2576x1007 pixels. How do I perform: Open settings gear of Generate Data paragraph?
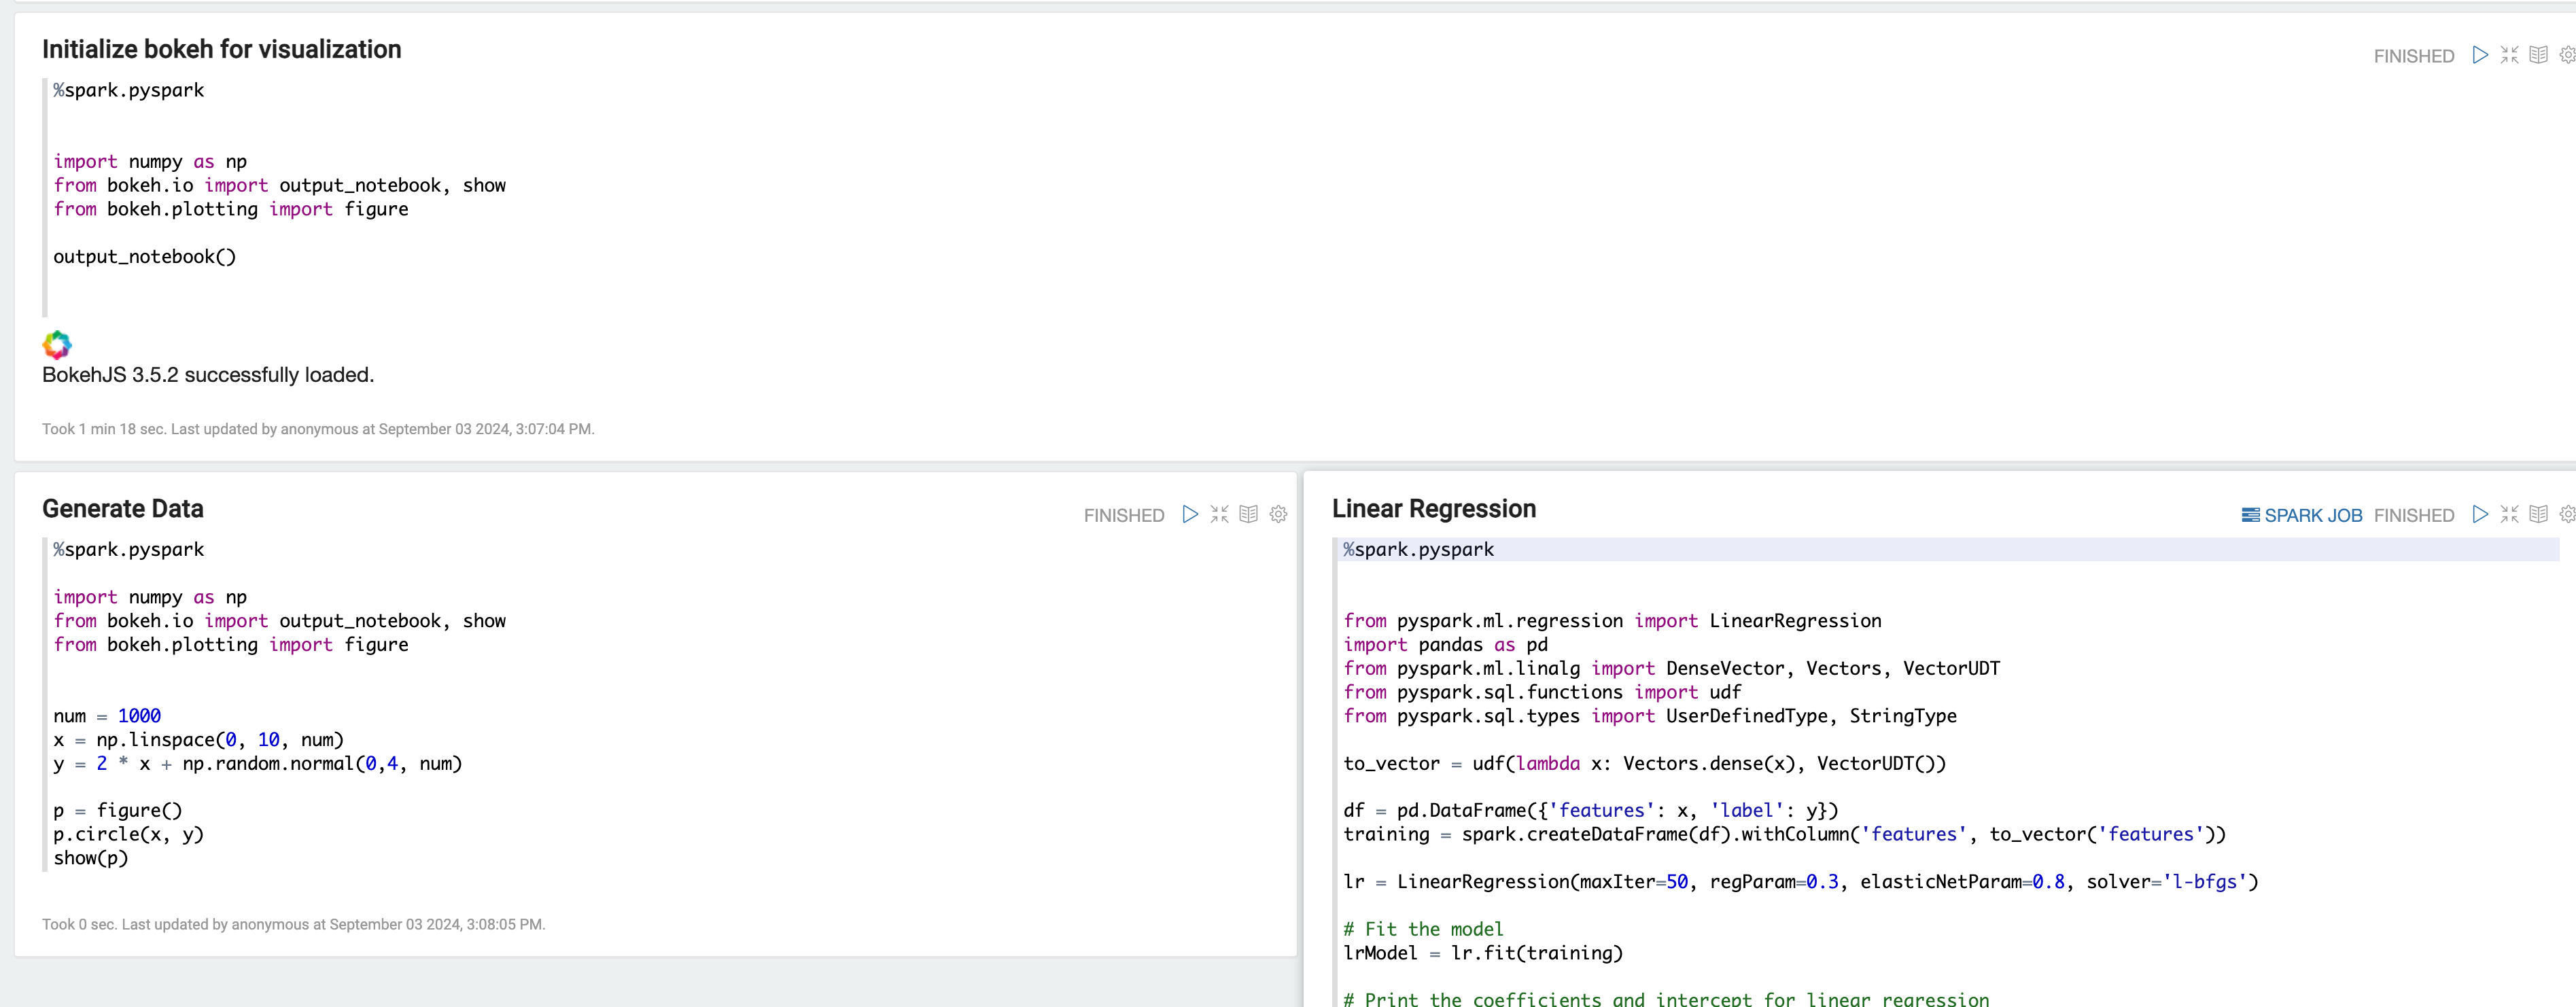(1278, 514)
